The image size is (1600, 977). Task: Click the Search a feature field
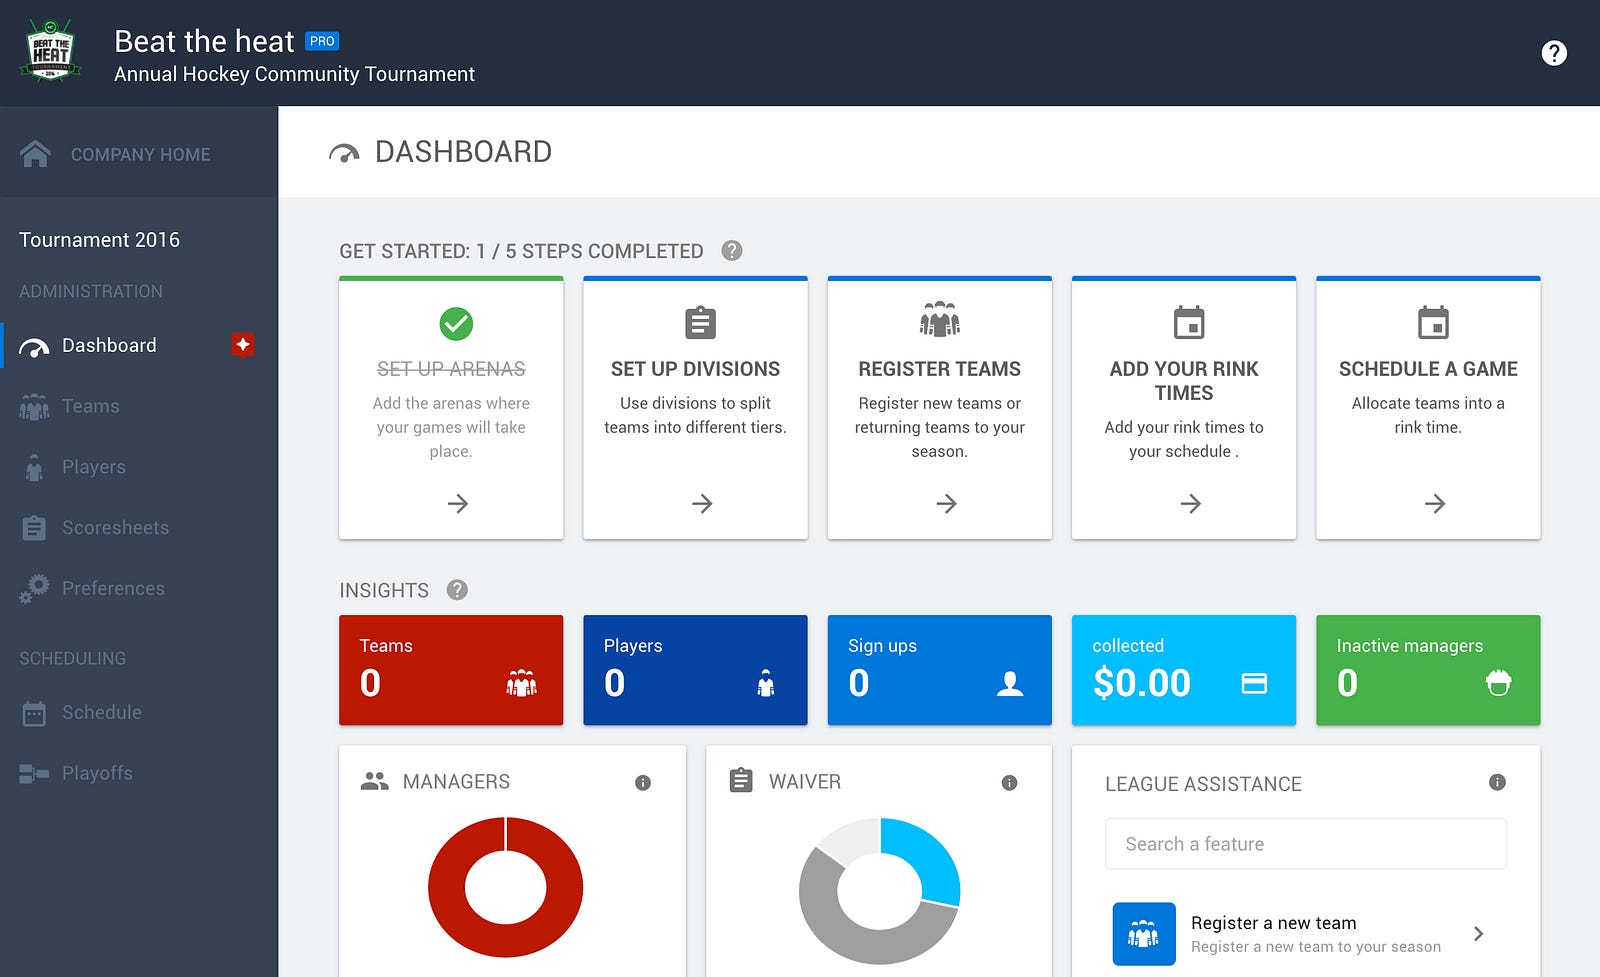[x=1305, y=844]
